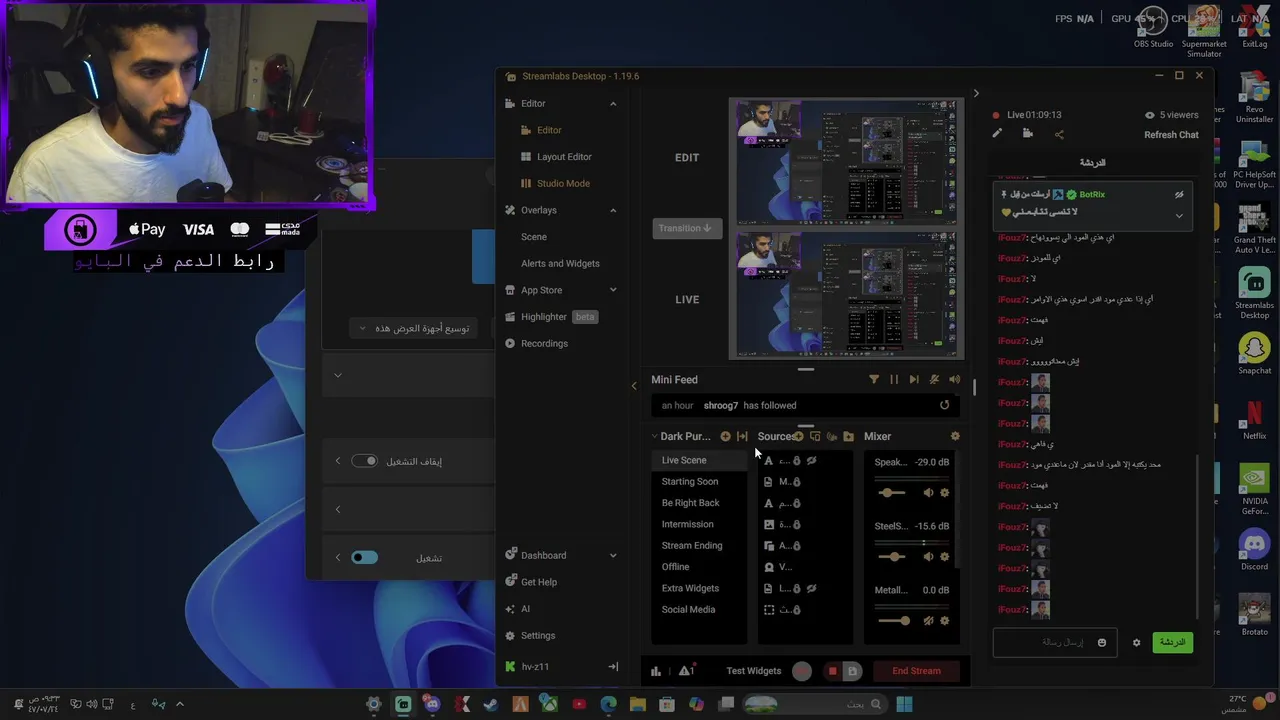1280x720 pixels.
Task: Click Mini Feed volume speaker icon
Action: 954,380
